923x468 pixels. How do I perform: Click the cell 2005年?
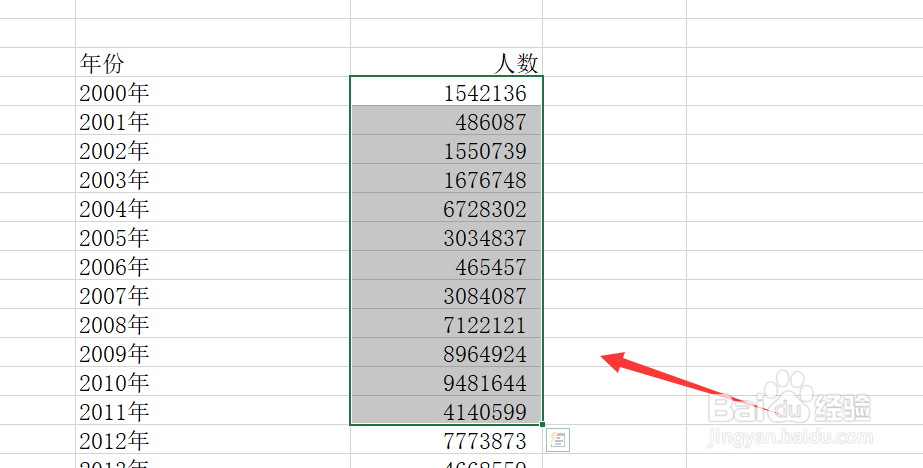click(x=213, y=236)
